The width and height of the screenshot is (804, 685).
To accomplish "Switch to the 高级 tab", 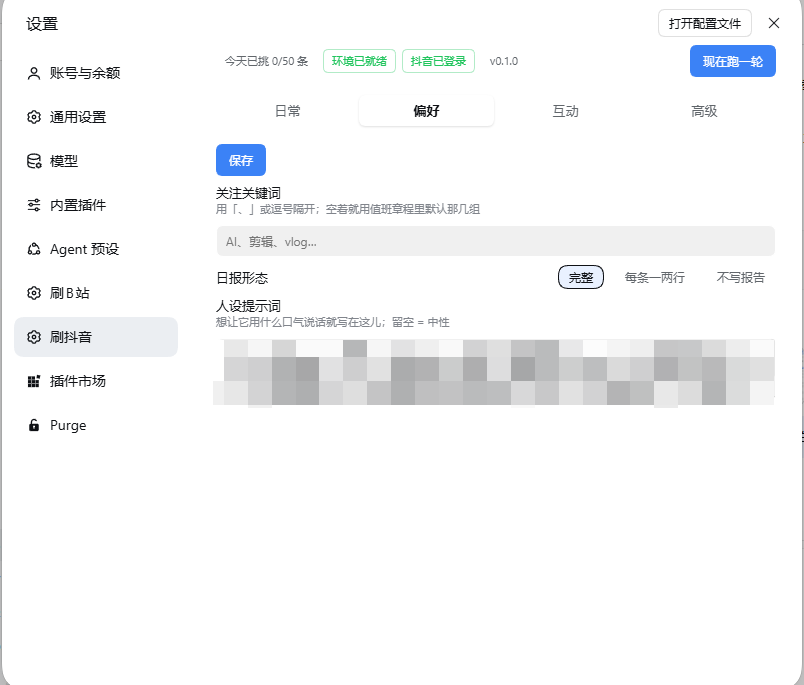I will click(704, 111).
